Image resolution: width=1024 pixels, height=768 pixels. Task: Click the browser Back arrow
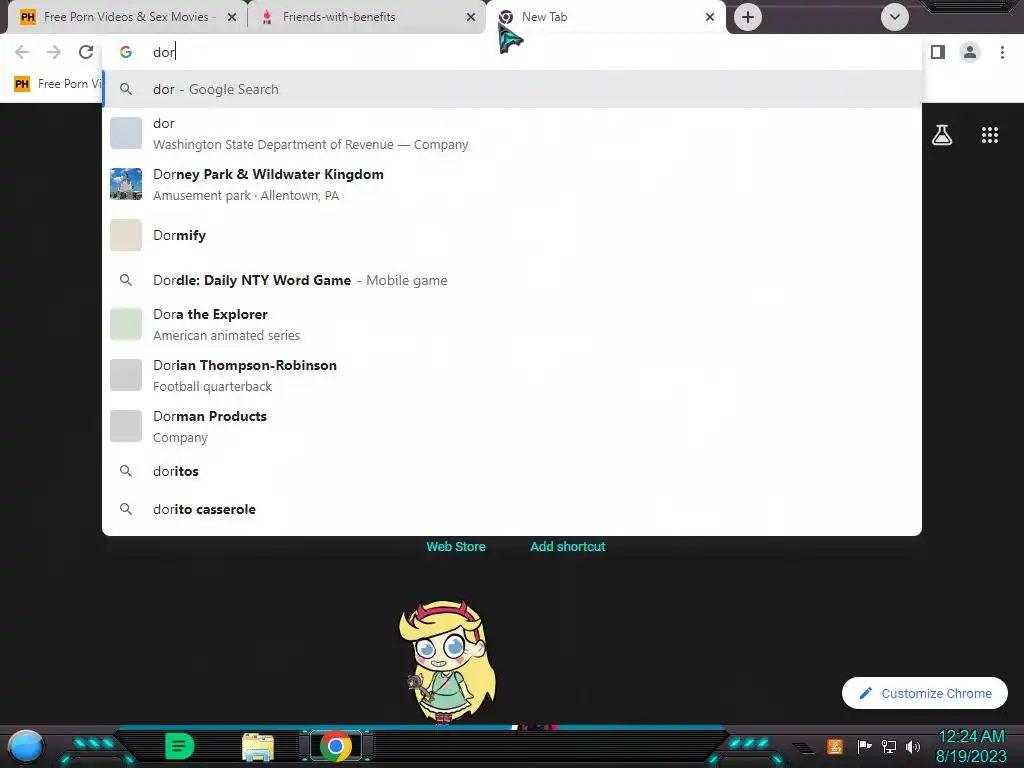[x=22, y=52]
